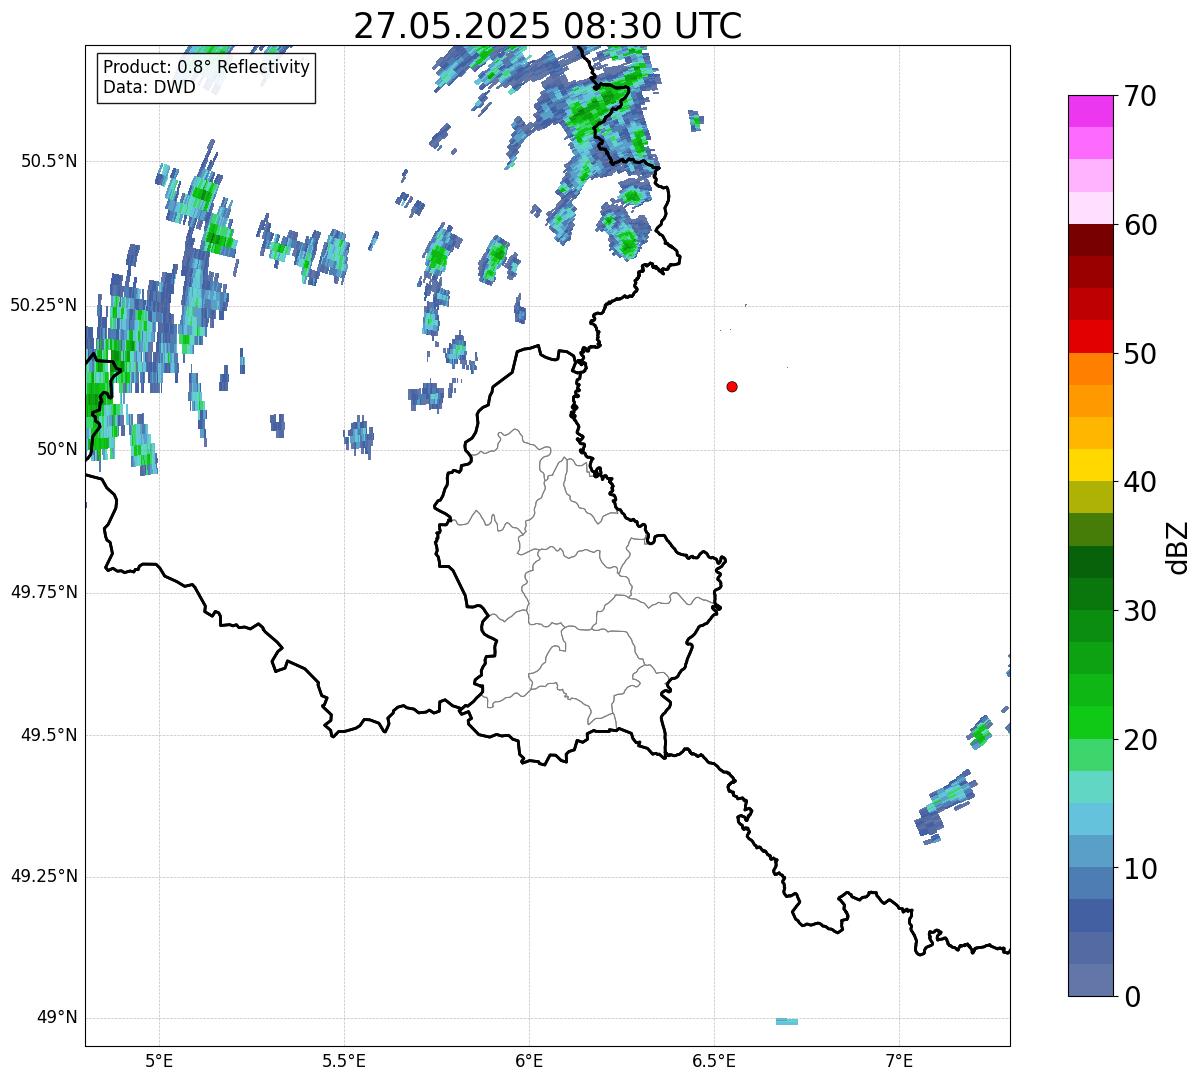Click the 5°E longitude label
The width and height of the screenshot is (1202, 1081).
point(159,1060)
